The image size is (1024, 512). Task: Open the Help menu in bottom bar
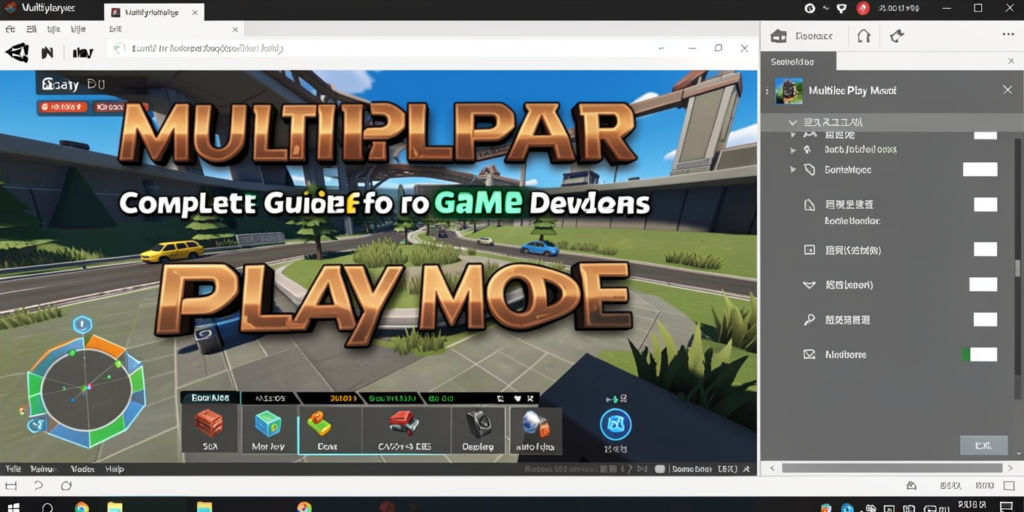point(114,469)
